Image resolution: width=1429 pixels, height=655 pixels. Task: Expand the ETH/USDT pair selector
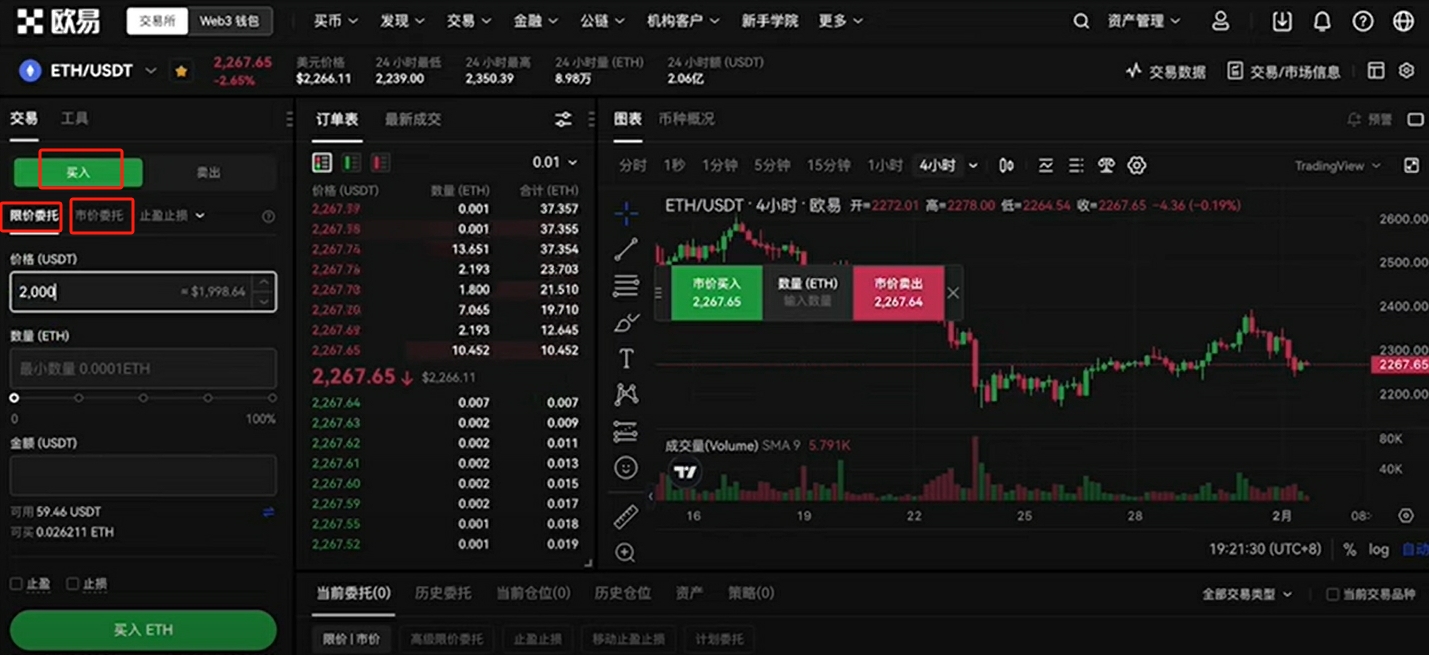pos(151,71)
